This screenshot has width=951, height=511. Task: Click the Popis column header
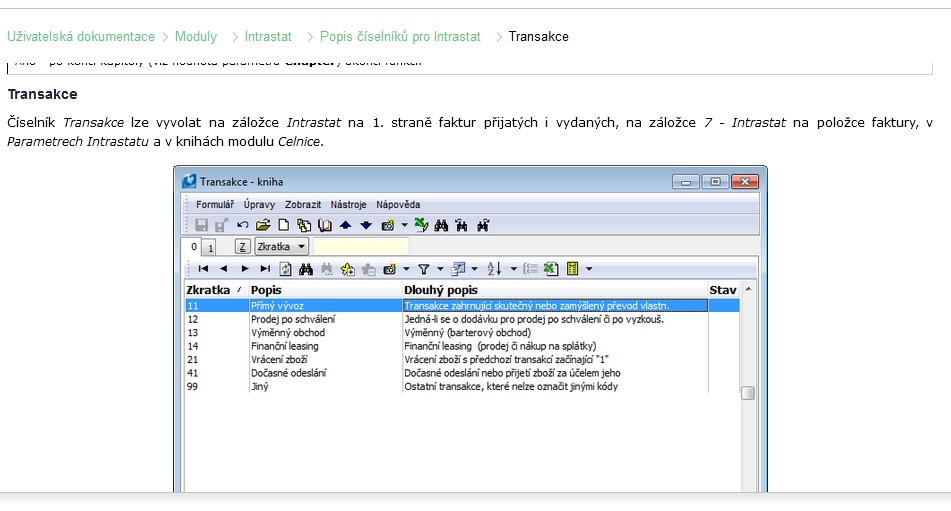click(x=325, y=290)
